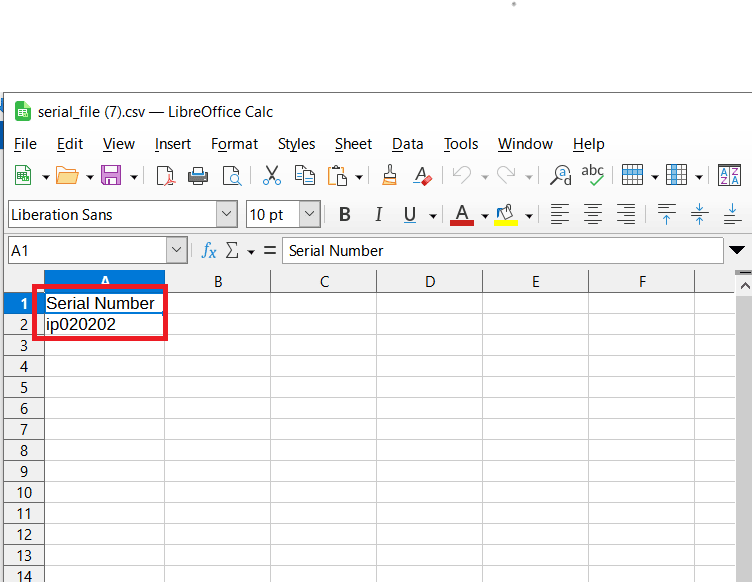Click the Open folder icon

67,175
